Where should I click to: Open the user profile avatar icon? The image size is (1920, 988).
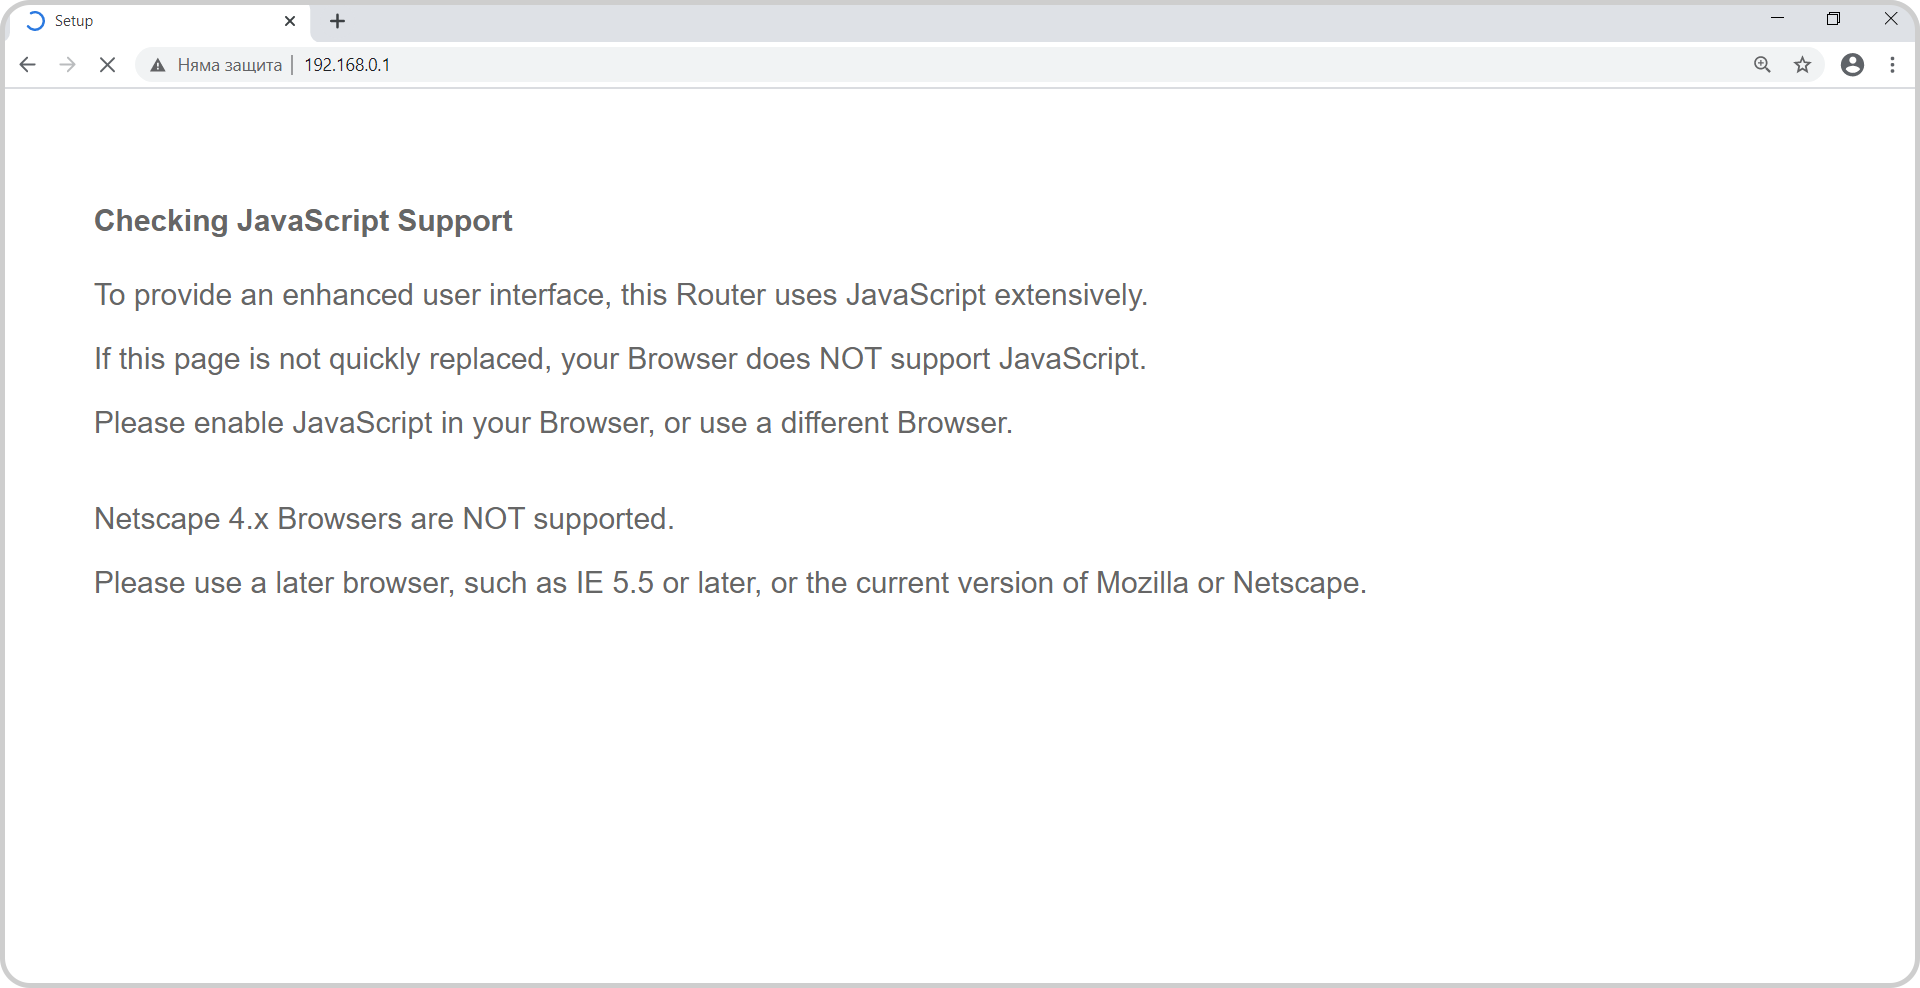tap(1852, 65)
